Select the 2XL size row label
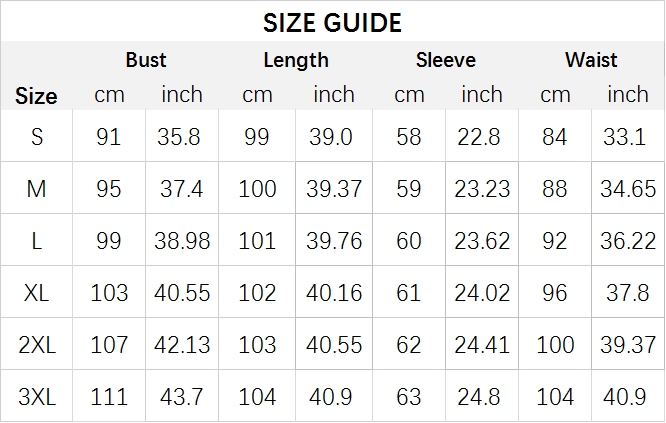The height and width of the screenshot is (423, 666). pyautogui.click(x=37, y=344)
